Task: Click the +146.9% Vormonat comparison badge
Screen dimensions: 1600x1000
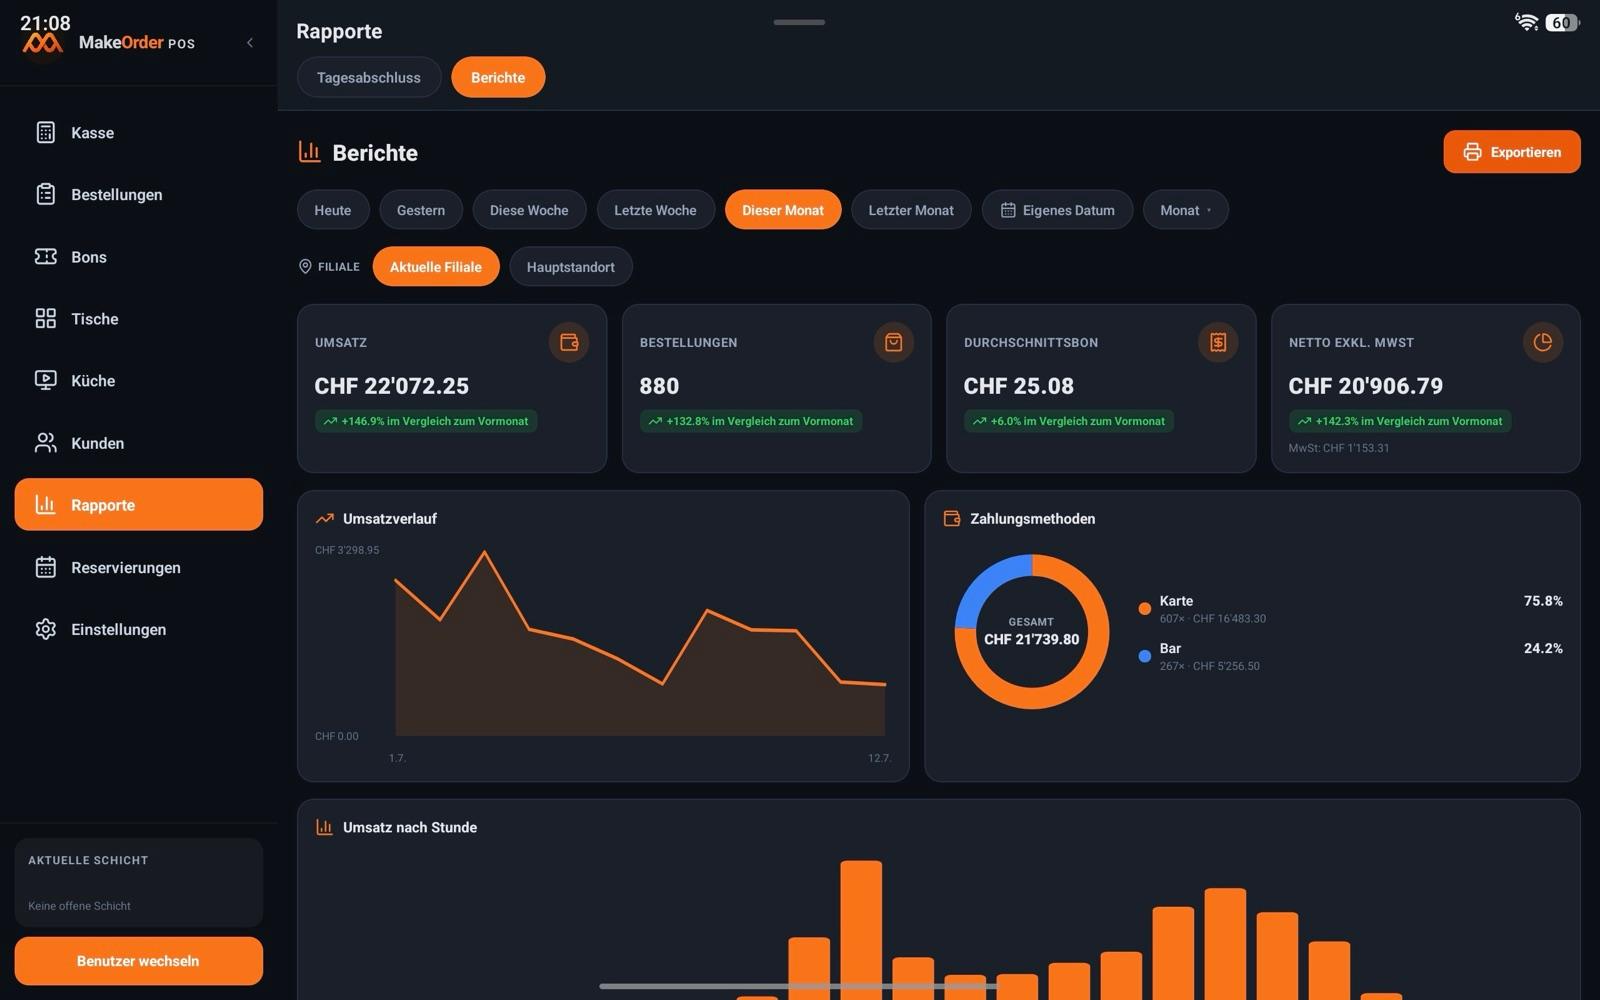Action: point(426,421)
